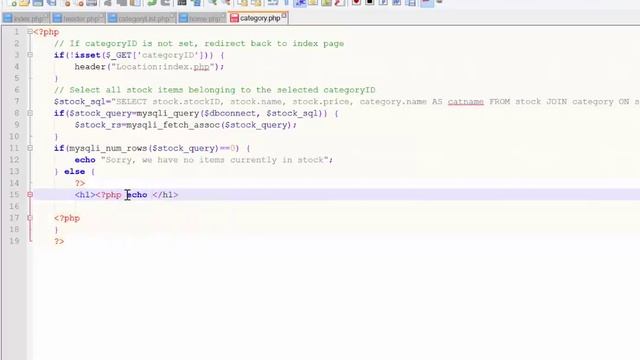This screenshot has height=360, width=640.
Task: Click the Zoom In magnifier icon
Action: (213, 3)
